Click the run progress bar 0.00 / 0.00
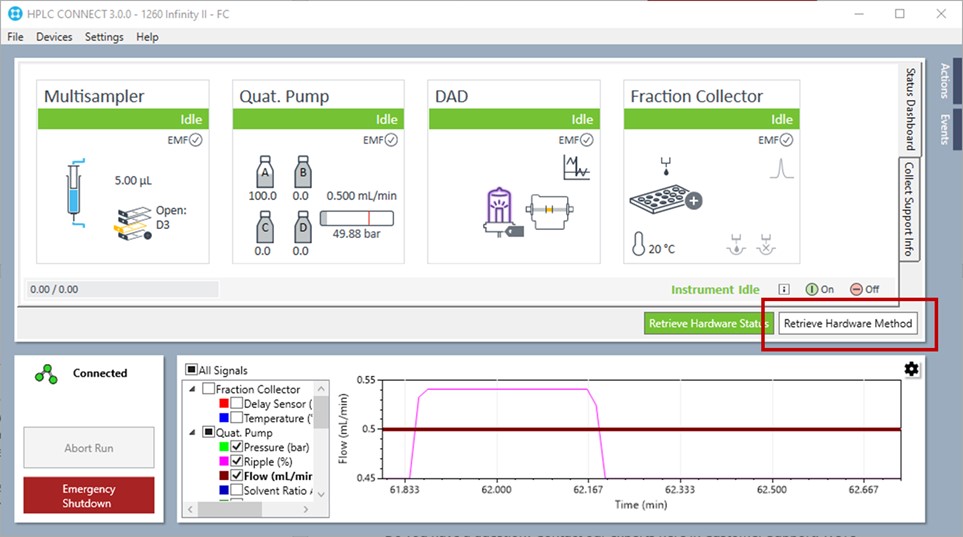The image size is (963, 537). (x=123, y=289)
